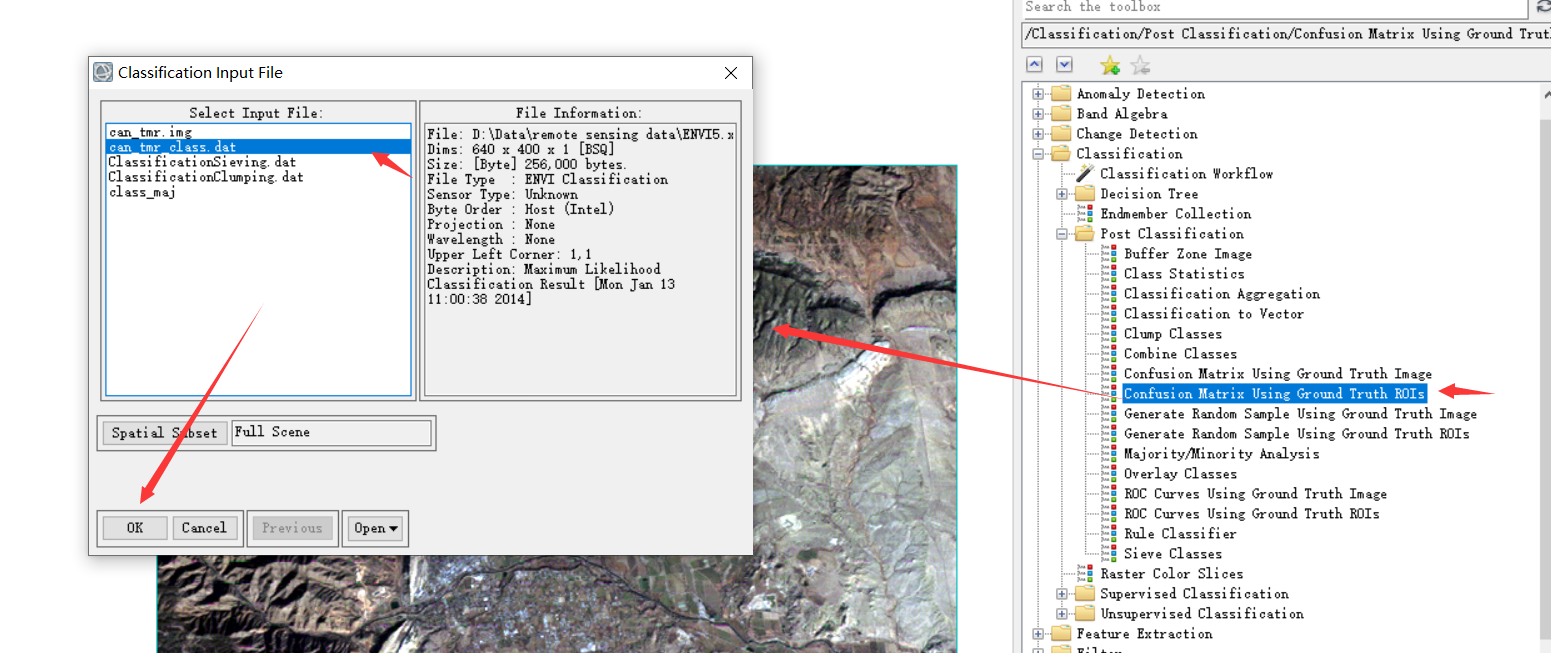
Task: Collapse the Classification folder
Action: pyautogui.click(x=1038, y=154)
